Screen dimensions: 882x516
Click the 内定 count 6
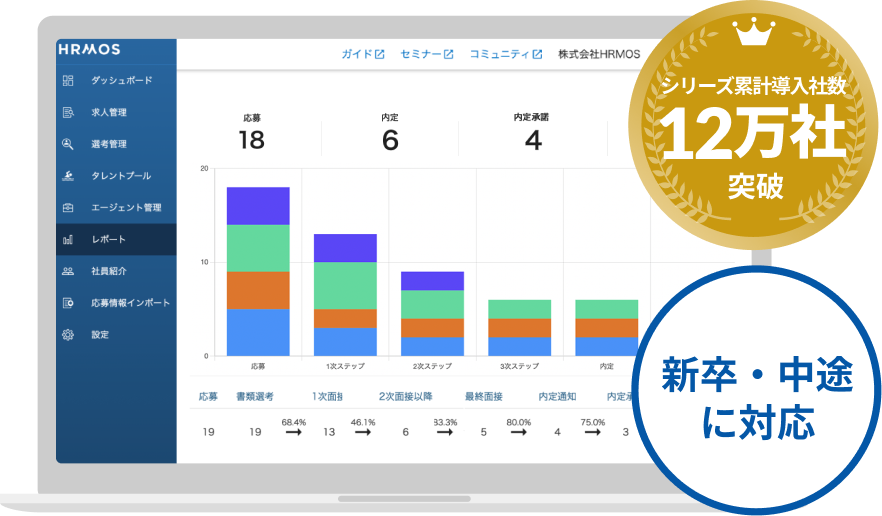[390, 141]
